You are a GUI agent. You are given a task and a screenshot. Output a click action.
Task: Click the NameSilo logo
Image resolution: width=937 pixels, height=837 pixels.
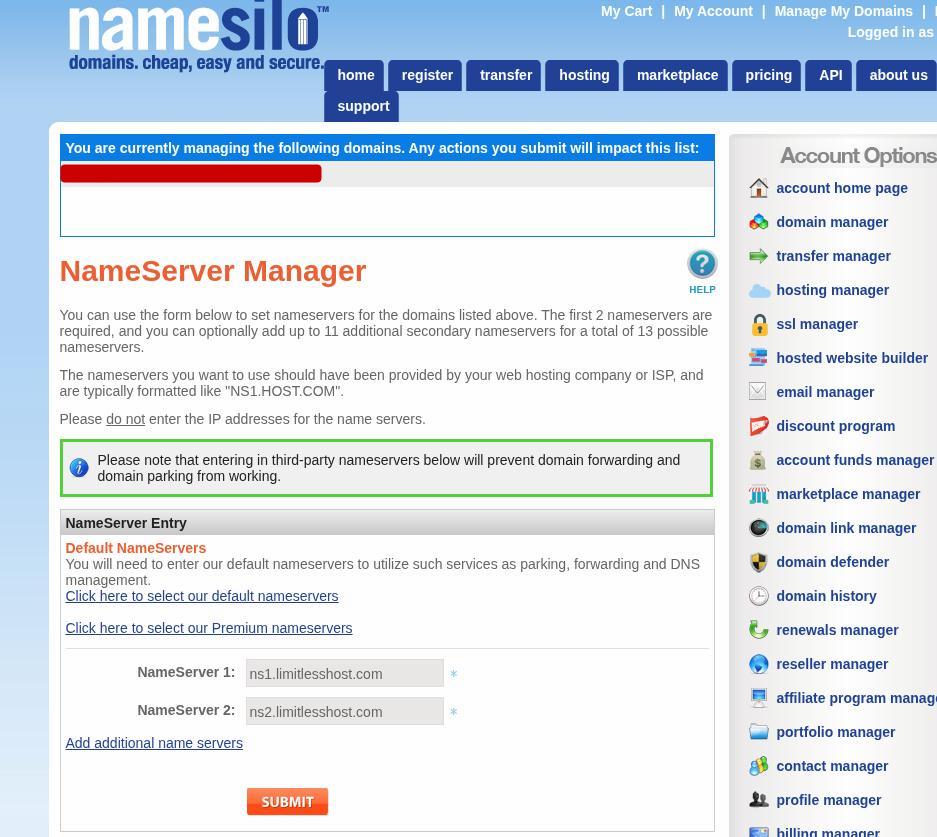point(197,37)
